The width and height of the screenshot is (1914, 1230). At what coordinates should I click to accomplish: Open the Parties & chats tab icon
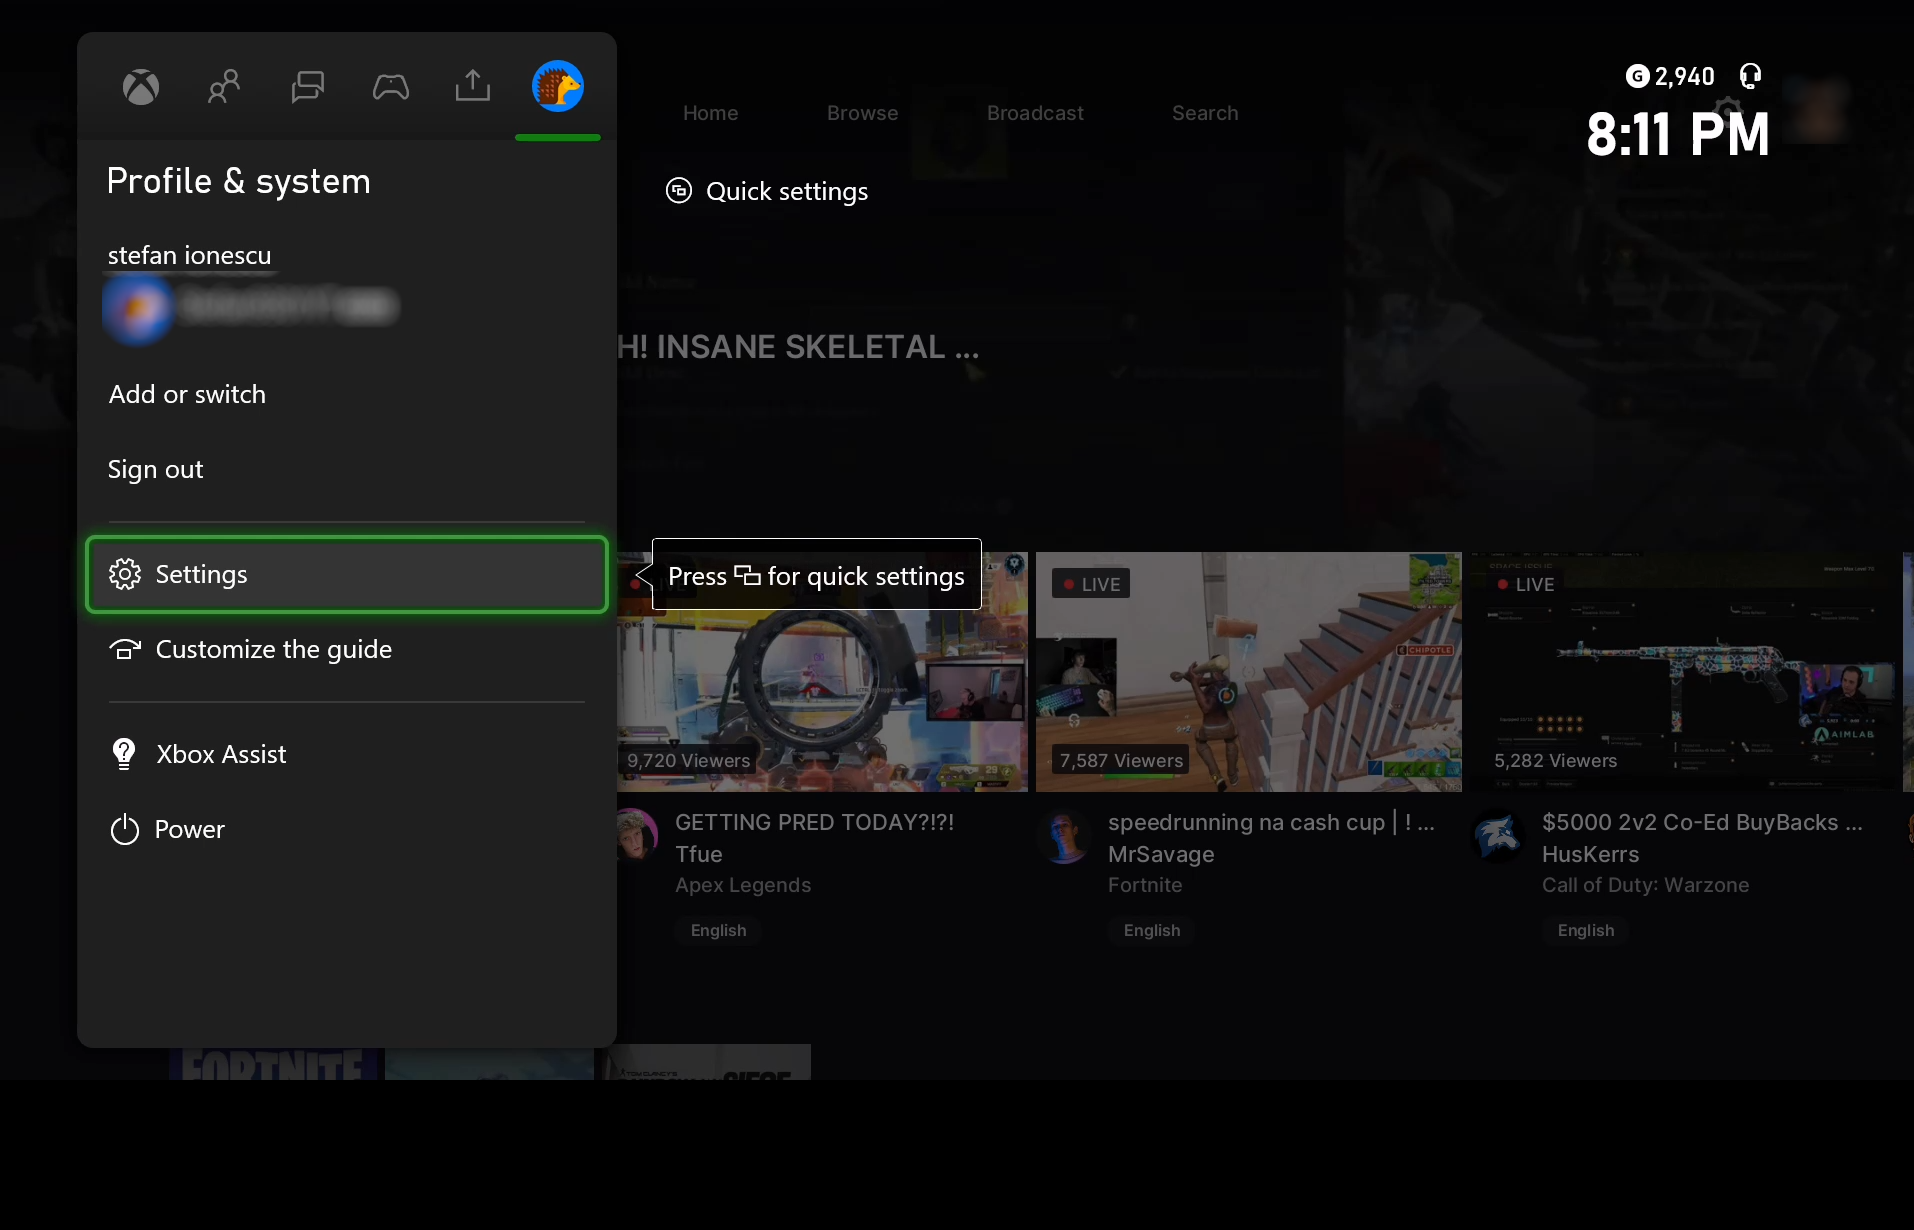tap(307, 87)
